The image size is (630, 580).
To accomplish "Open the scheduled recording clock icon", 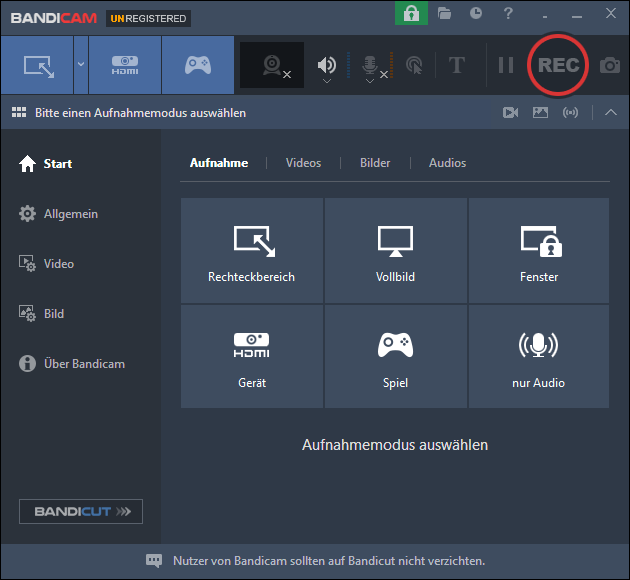I will (x=476, y=14).
